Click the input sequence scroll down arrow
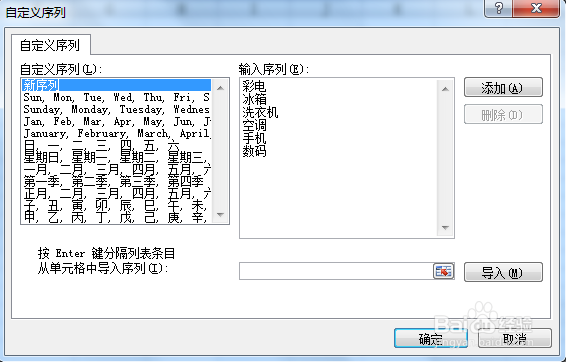The image size is (566, 362). click(445, 228)
